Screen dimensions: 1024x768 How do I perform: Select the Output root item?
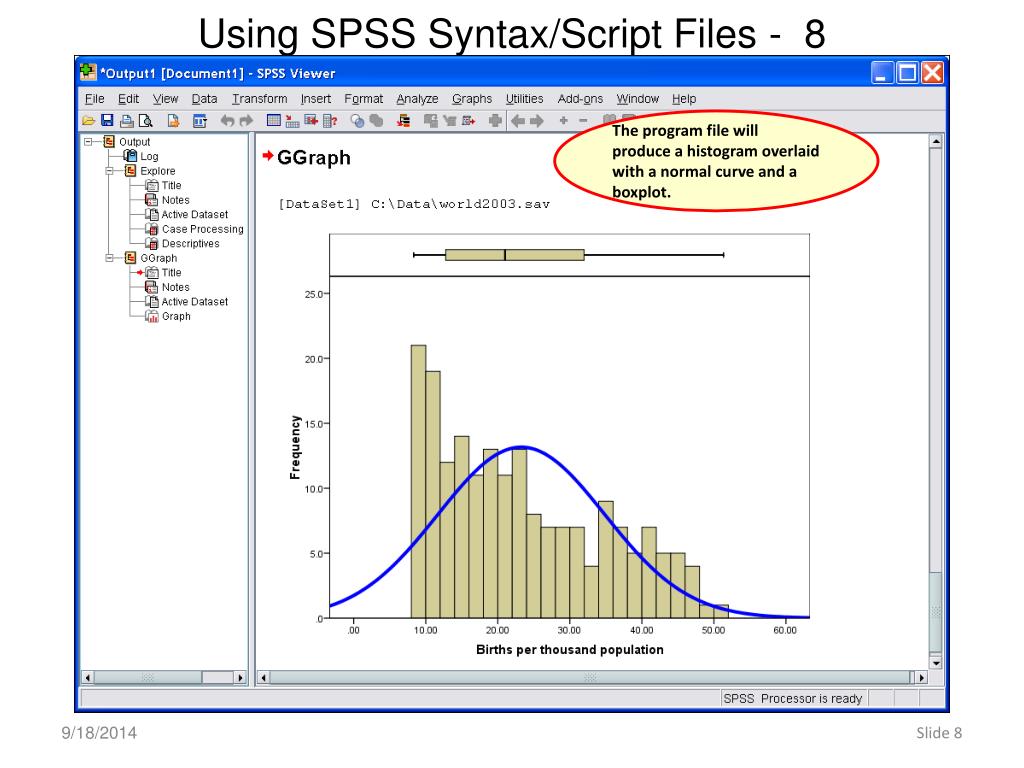point(134,142)
